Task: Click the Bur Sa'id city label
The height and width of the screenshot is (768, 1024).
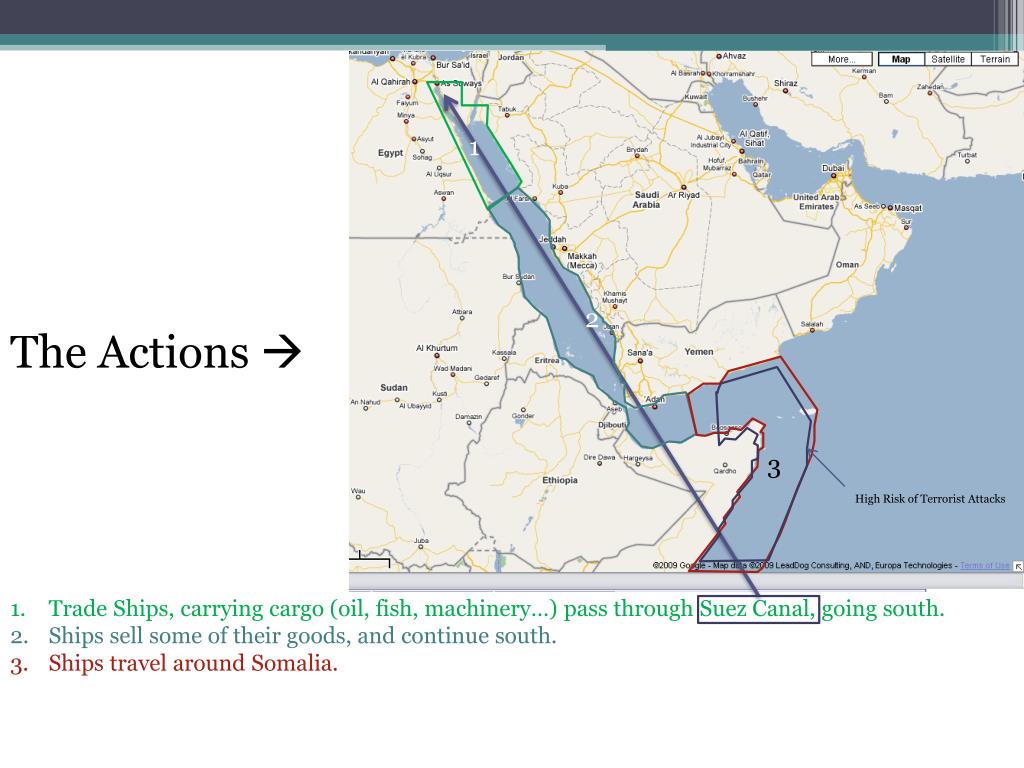Action: coord(453,65)
